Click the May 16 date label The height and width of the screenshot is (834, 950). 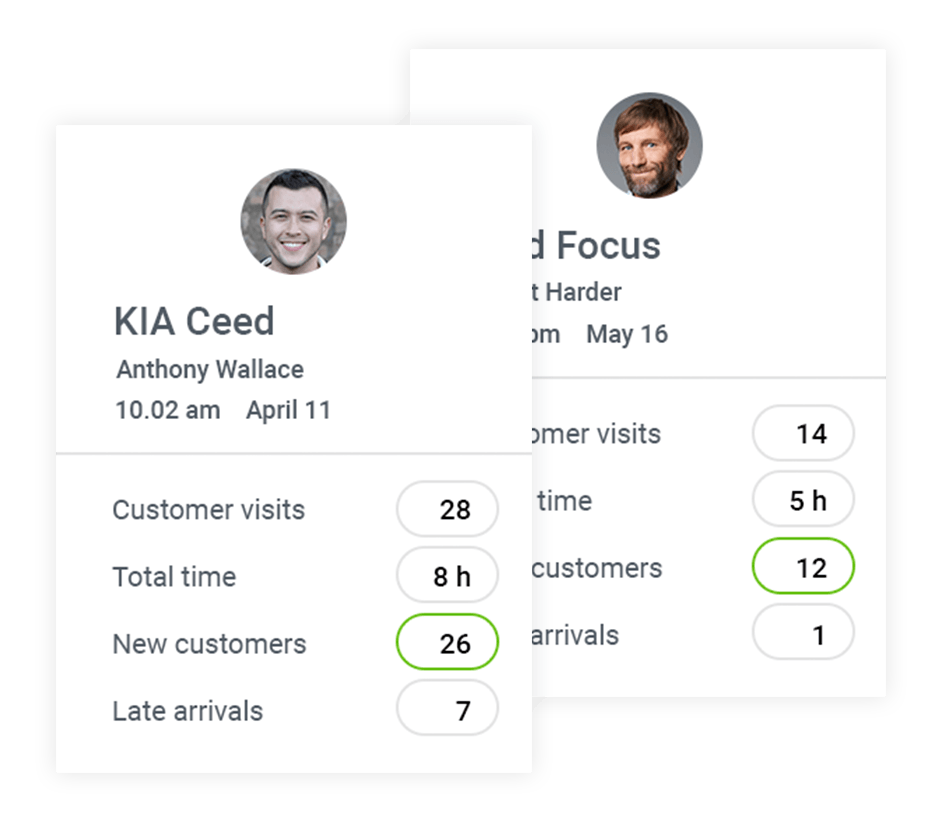(x=627, y=334)
